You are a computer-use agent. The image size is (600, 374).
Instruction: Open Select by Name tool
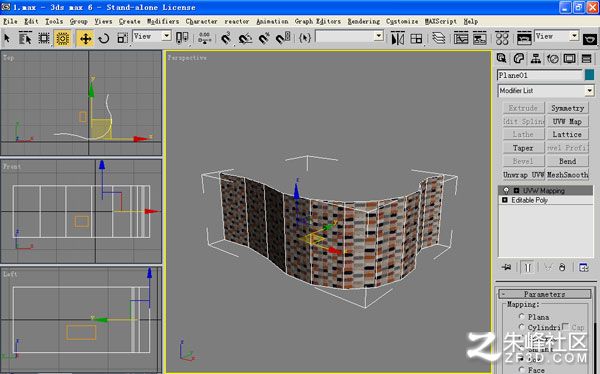25,38
